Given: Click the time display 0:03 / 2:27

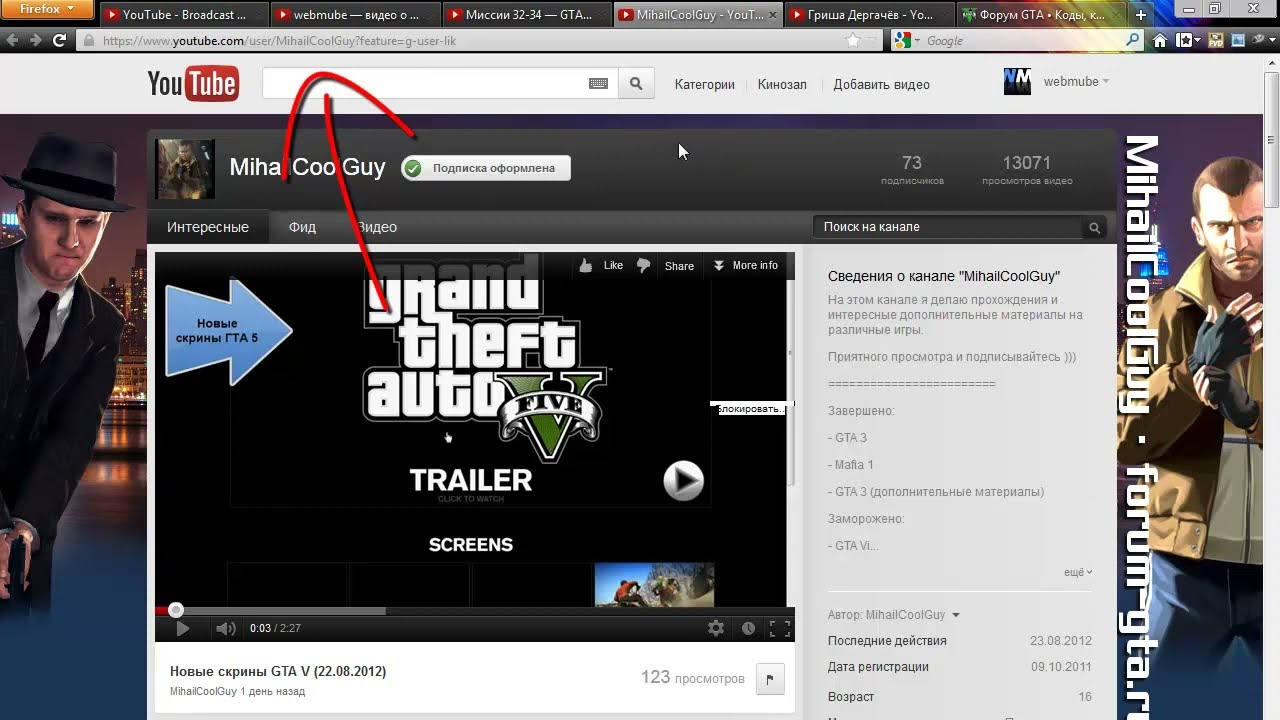Looking at the screenshot, I should [275, 628].
